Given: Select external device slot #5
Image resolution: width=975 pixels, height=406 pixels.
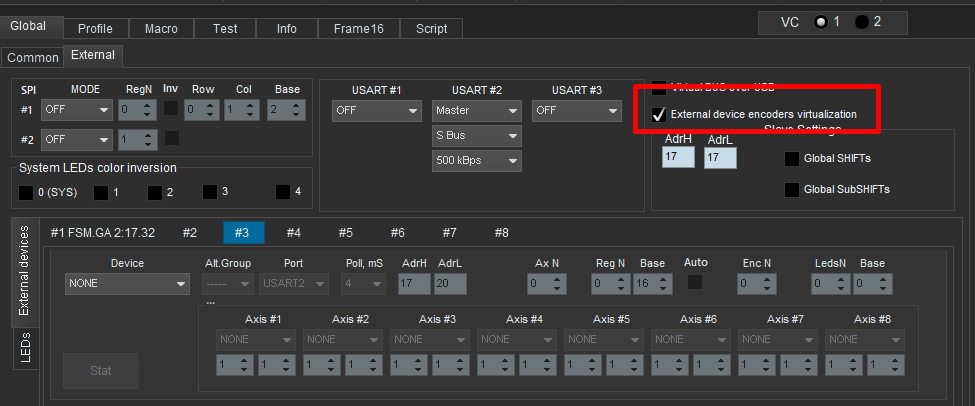Looking at the screenshot, I should coord(345,233).
